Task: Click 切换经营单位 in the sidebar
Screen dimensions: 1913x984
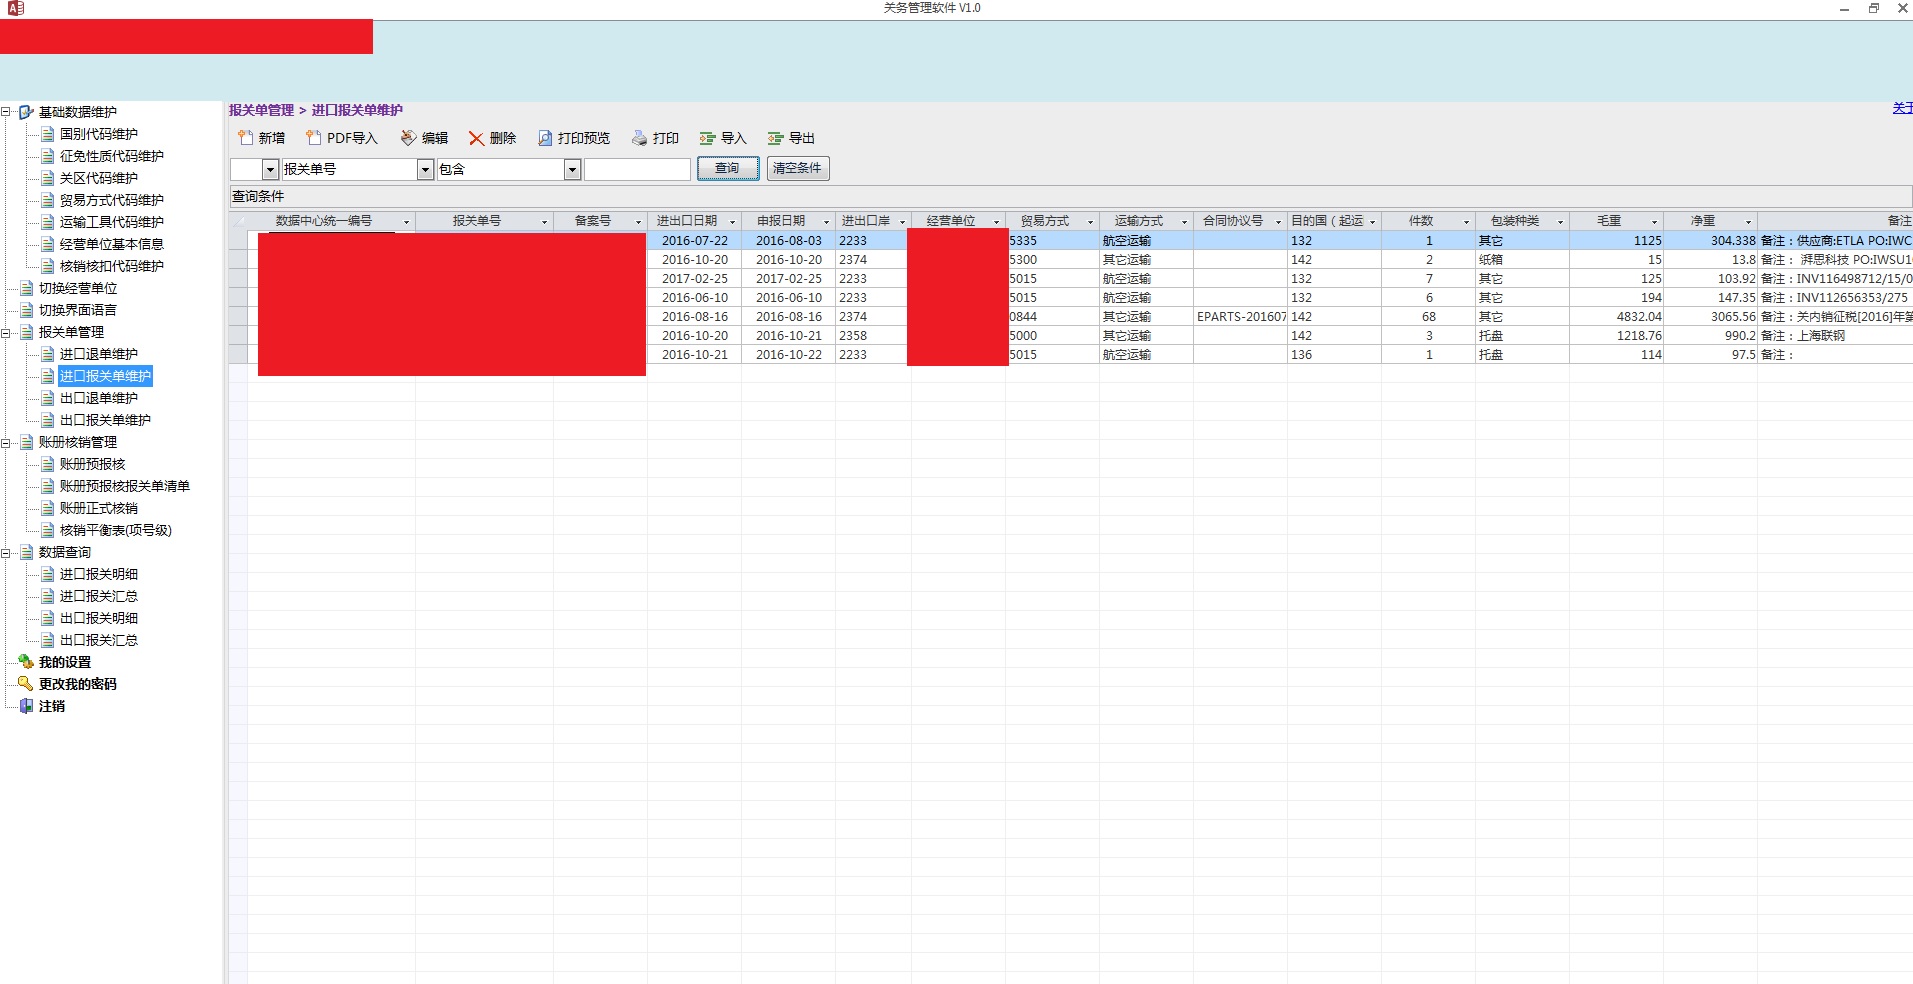Action: click(78, 288)
